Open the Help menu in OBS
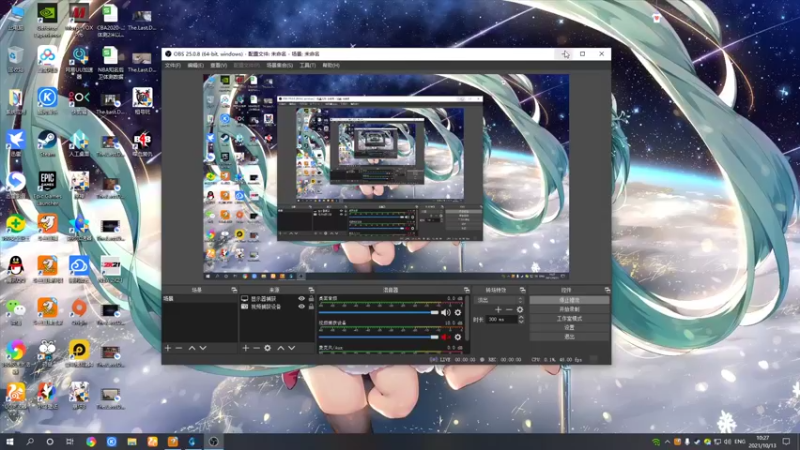The image size is (800, 450). tap(331, 65)
